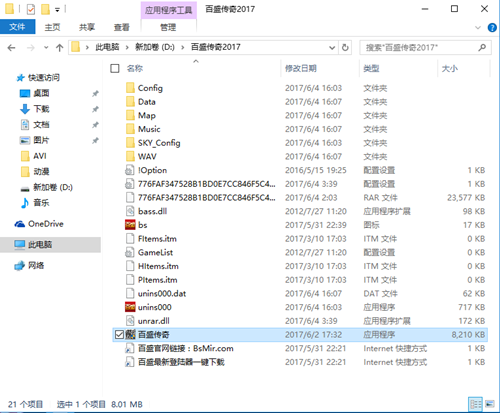This screenshot has width=500, height=413.
Task: Select the 应用程序工具 contextual tab
Action: coord(169,10)
